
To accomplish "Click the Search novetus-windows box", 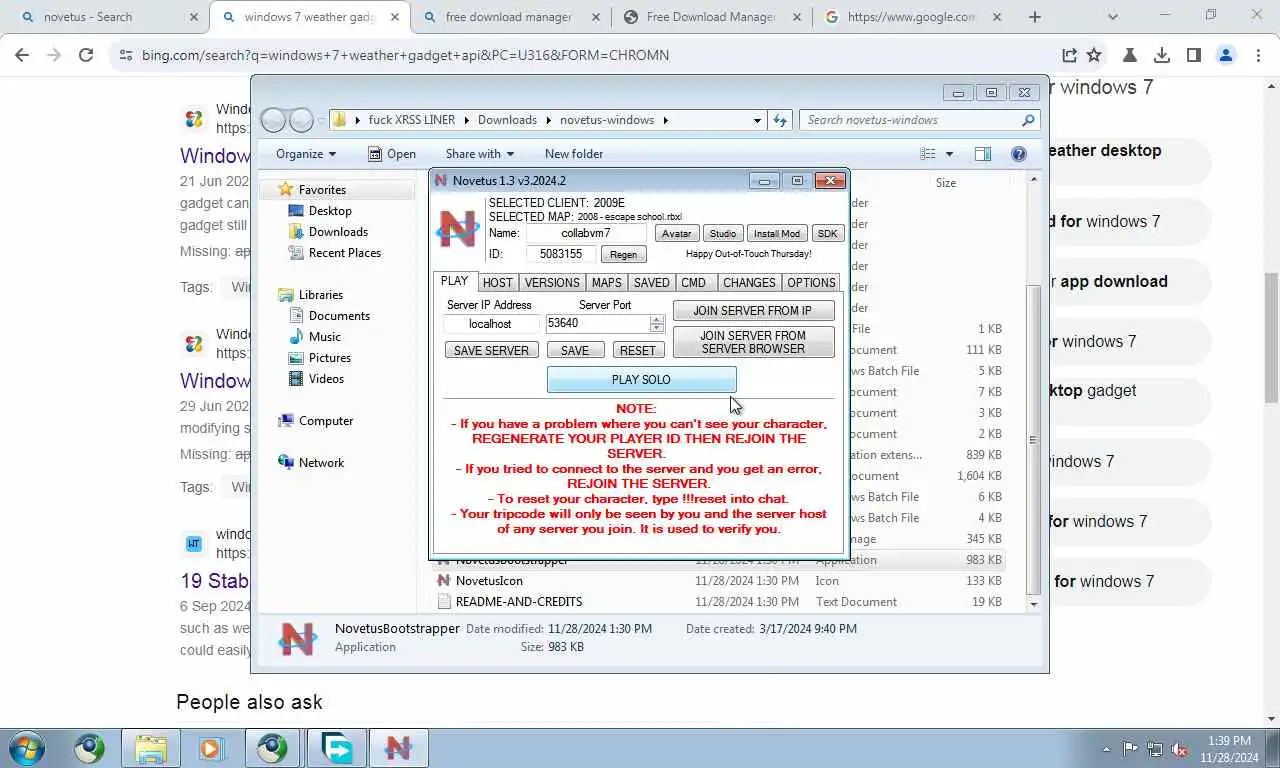I will 919,120.
